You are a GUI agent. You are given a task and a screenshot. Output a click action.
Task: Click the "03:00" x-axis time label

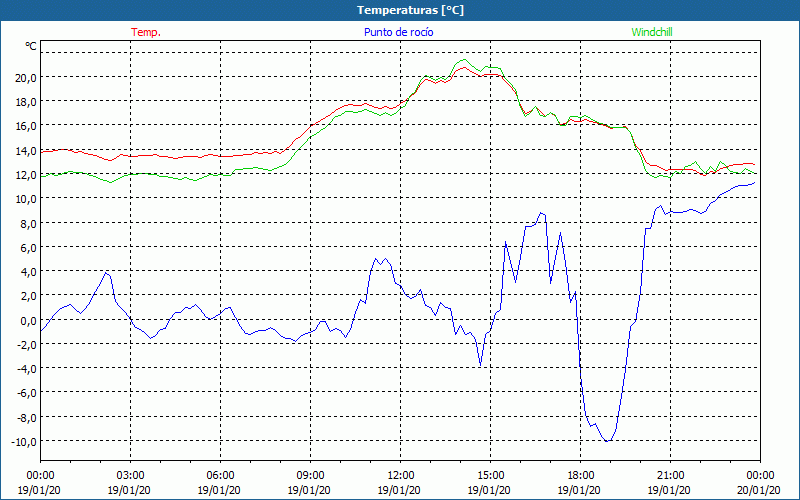coord(130,476)
